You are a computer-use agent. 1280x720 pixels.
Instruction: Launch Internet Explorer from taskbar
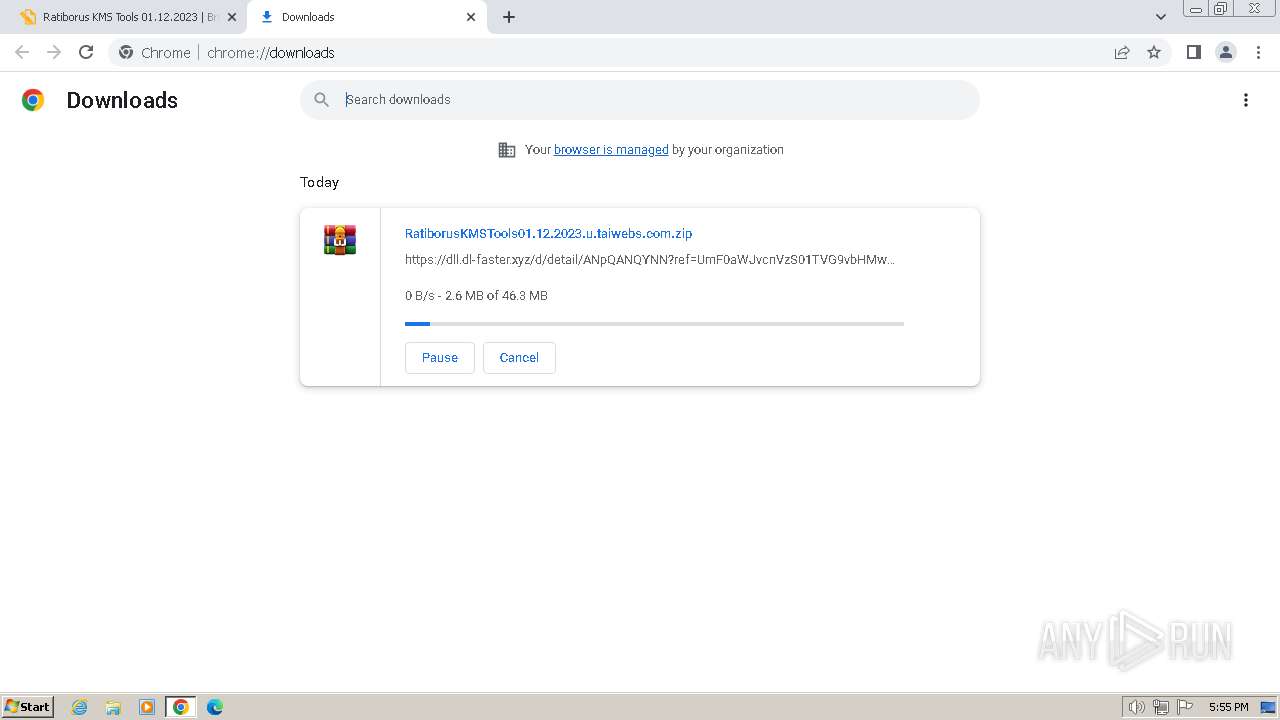[80, 707]
